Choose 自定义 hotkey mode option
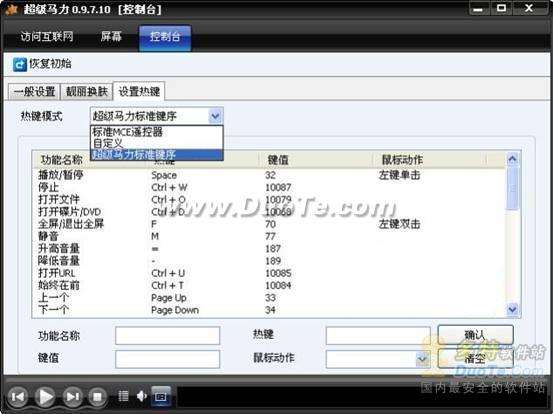Viewport: 553px width, 414px height. (157, 144)
